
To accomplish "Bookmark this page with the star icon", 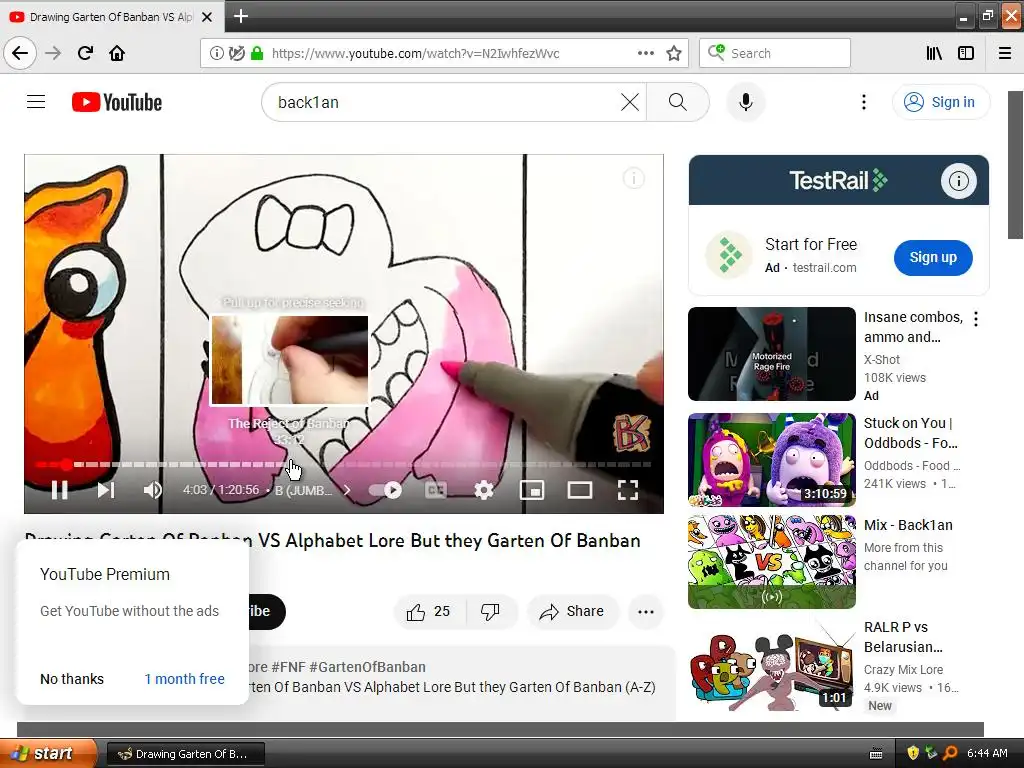I will (x=673, y=54).
